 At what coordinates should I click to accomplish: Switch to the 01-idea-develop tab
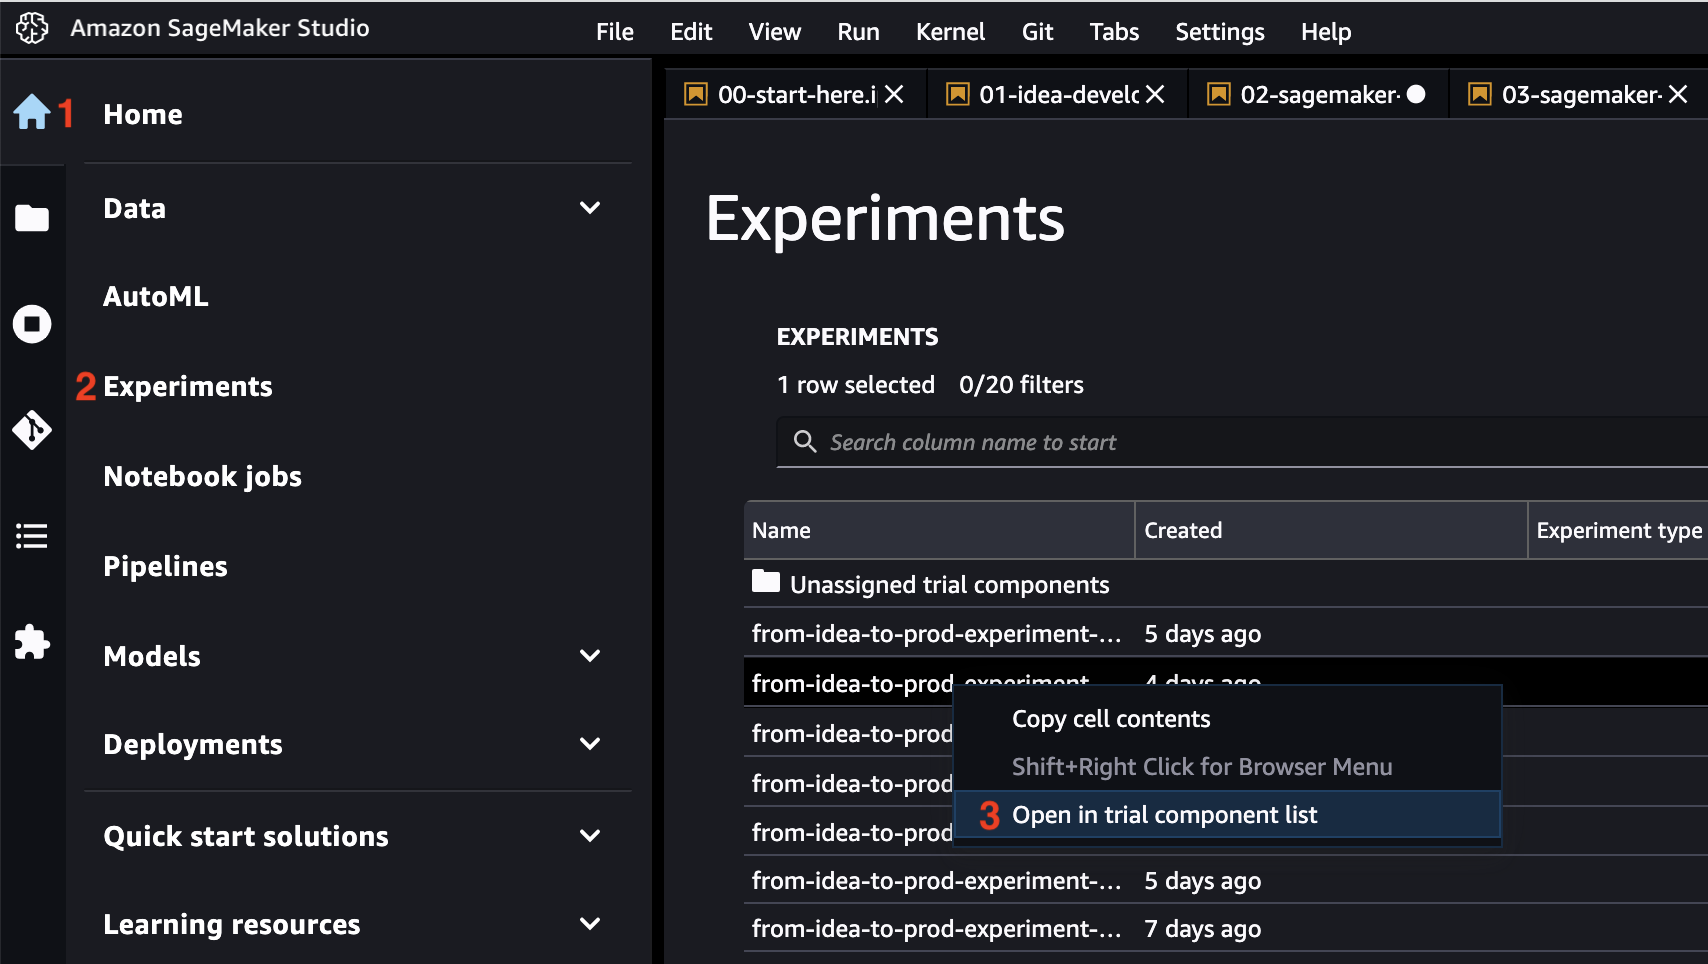tap(1057, 94)
